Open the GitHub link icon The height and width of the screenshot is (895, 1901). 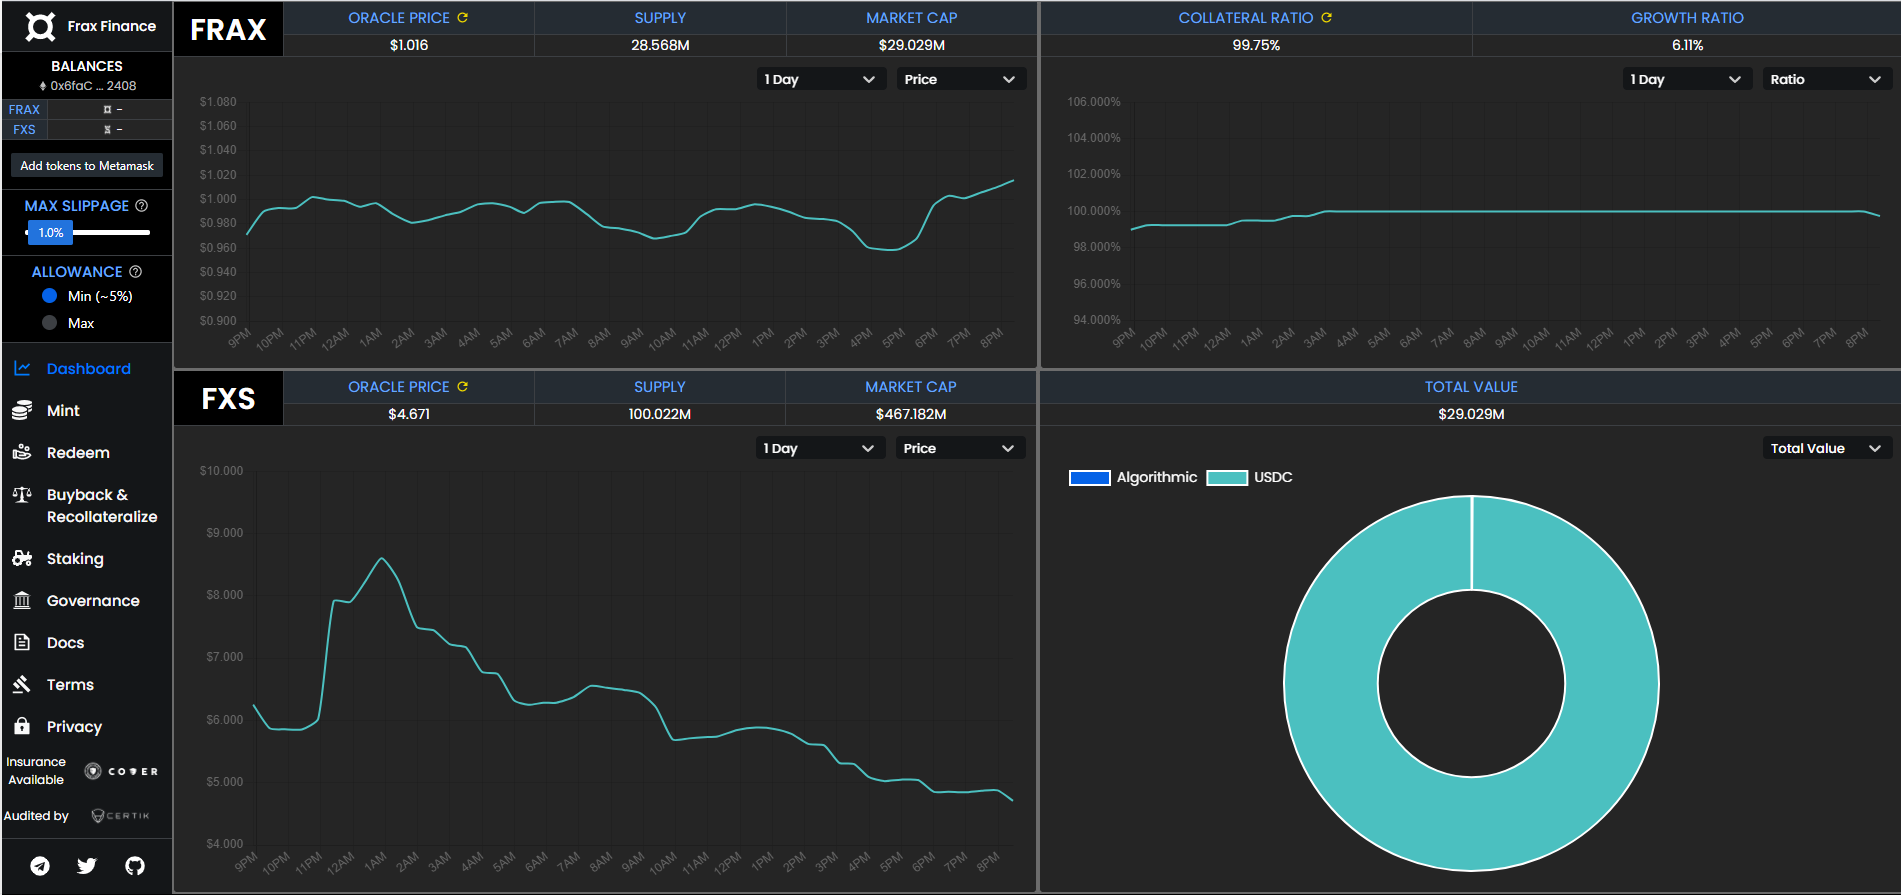[135, 866]
